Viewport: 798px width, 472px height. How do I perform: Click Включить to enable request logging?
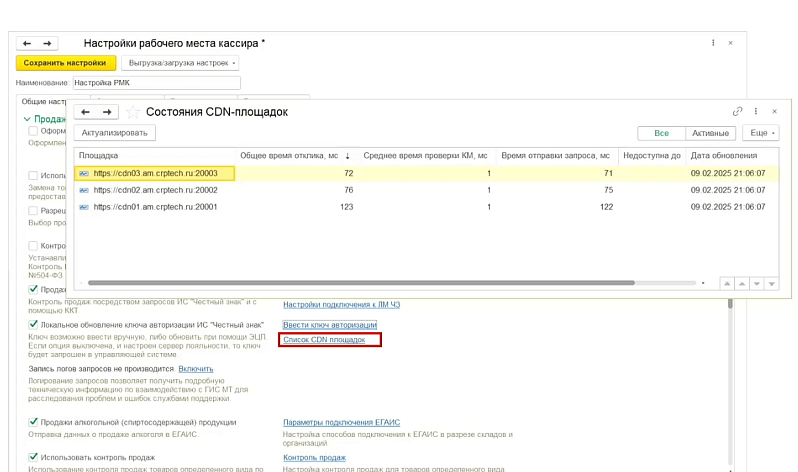(x=195, y=369)
